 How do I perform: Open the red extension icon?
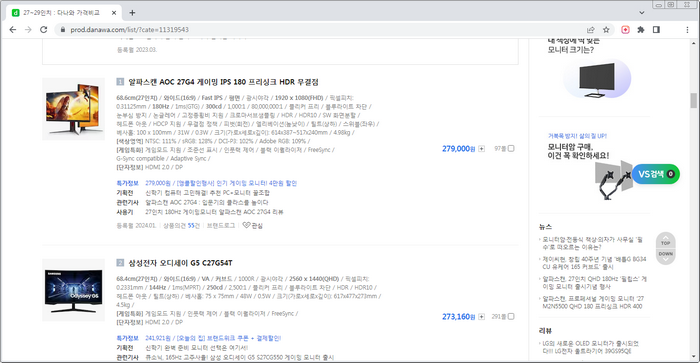[x=625, y=29]
